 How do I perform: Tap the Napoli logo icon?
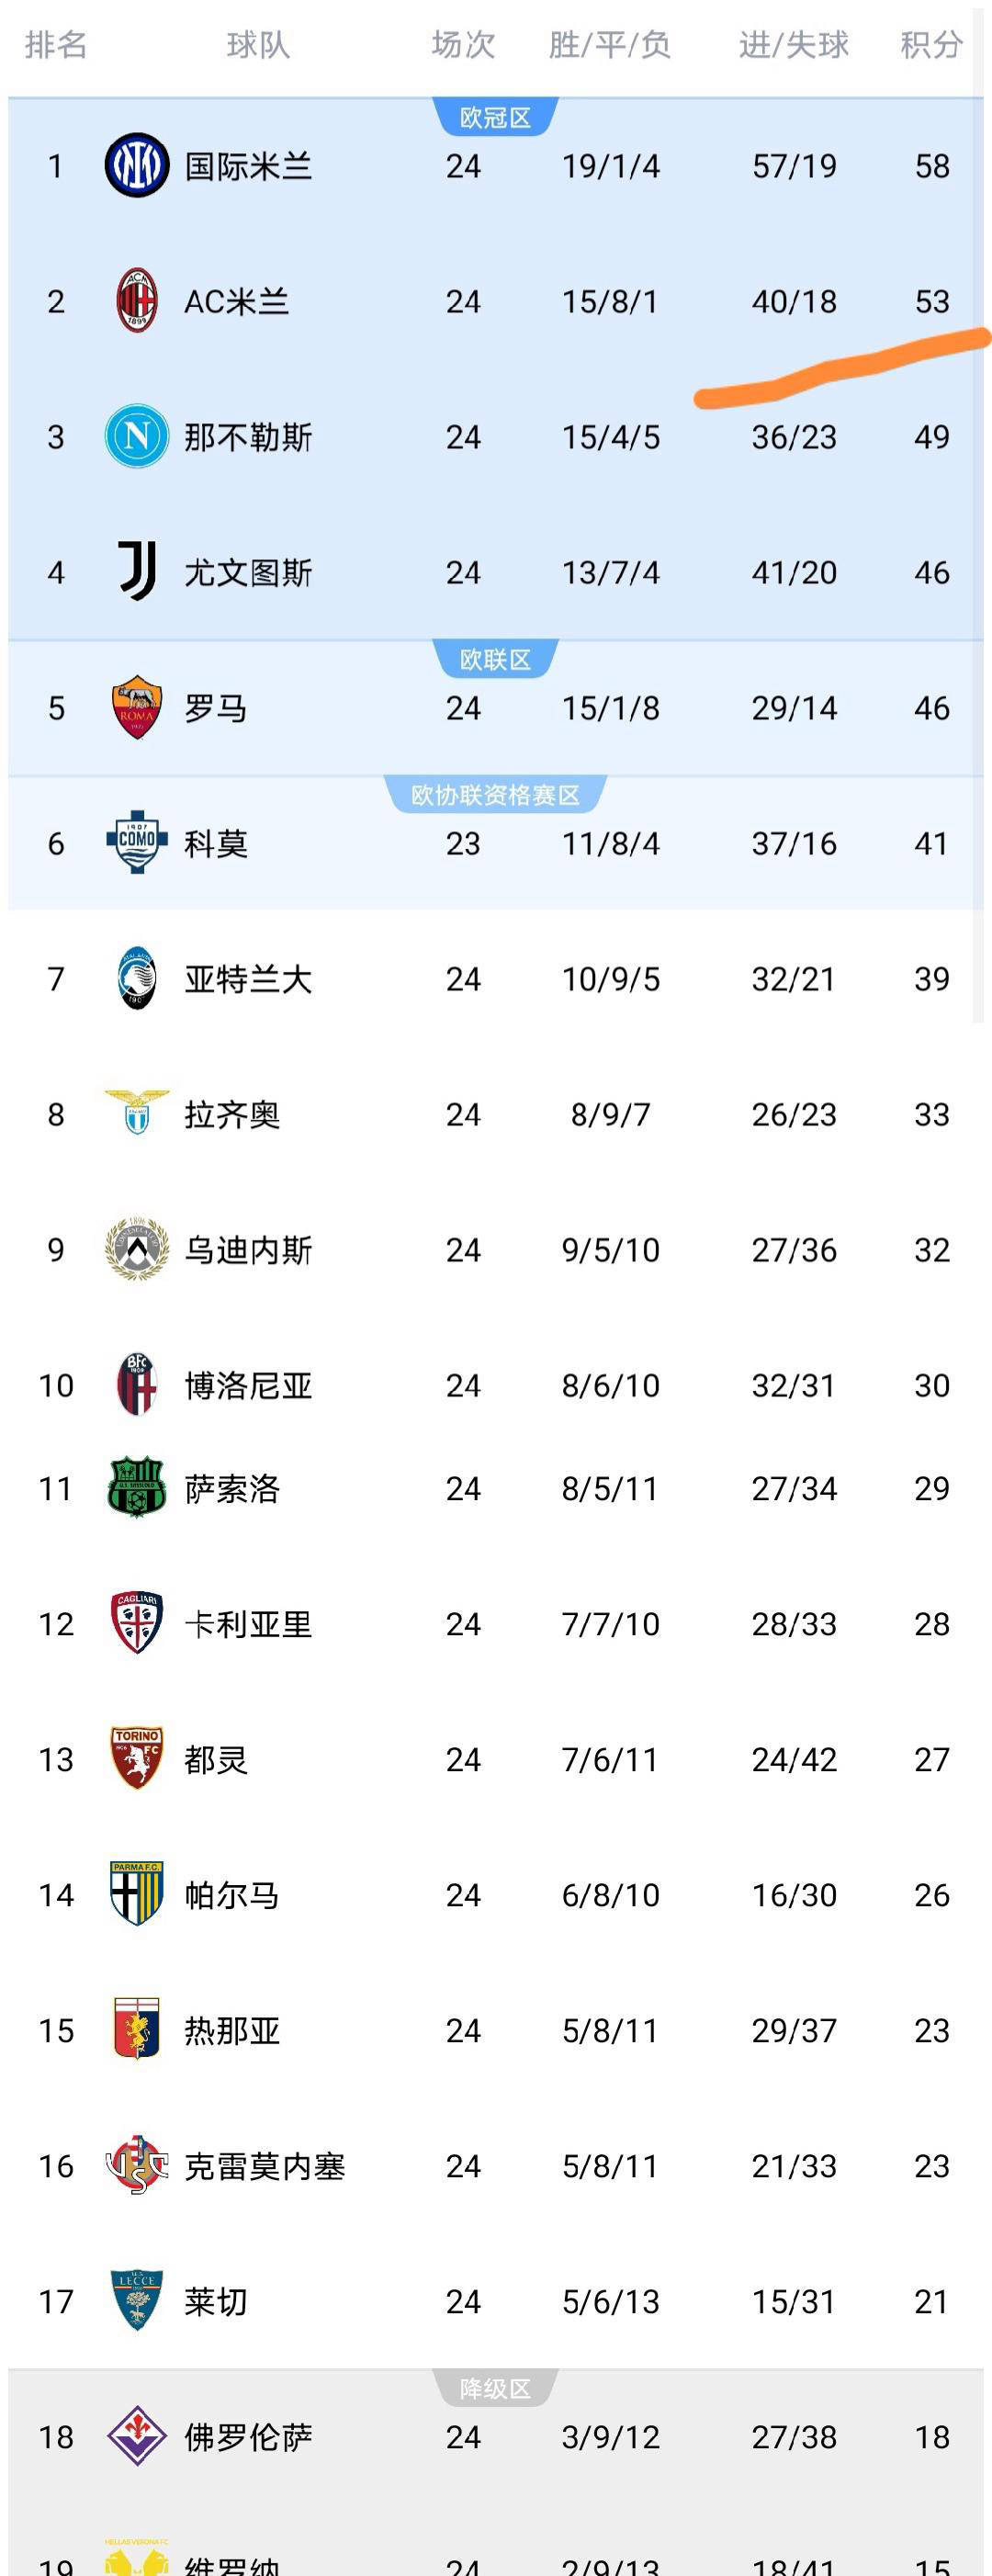coord(137,436)
